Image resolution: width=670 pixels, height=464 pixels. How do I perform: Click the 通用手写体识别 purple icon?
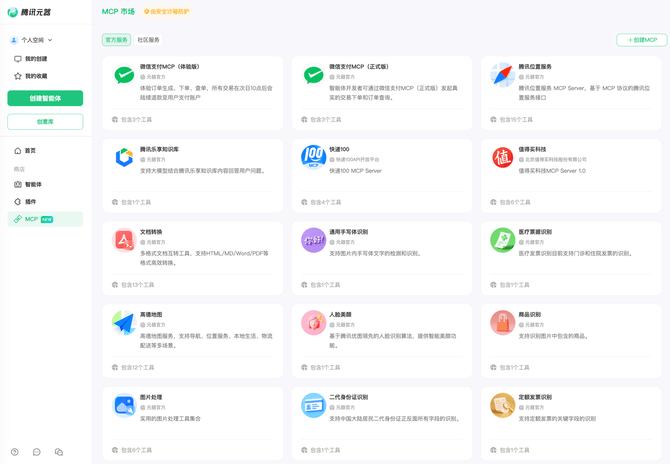[314, 240]
